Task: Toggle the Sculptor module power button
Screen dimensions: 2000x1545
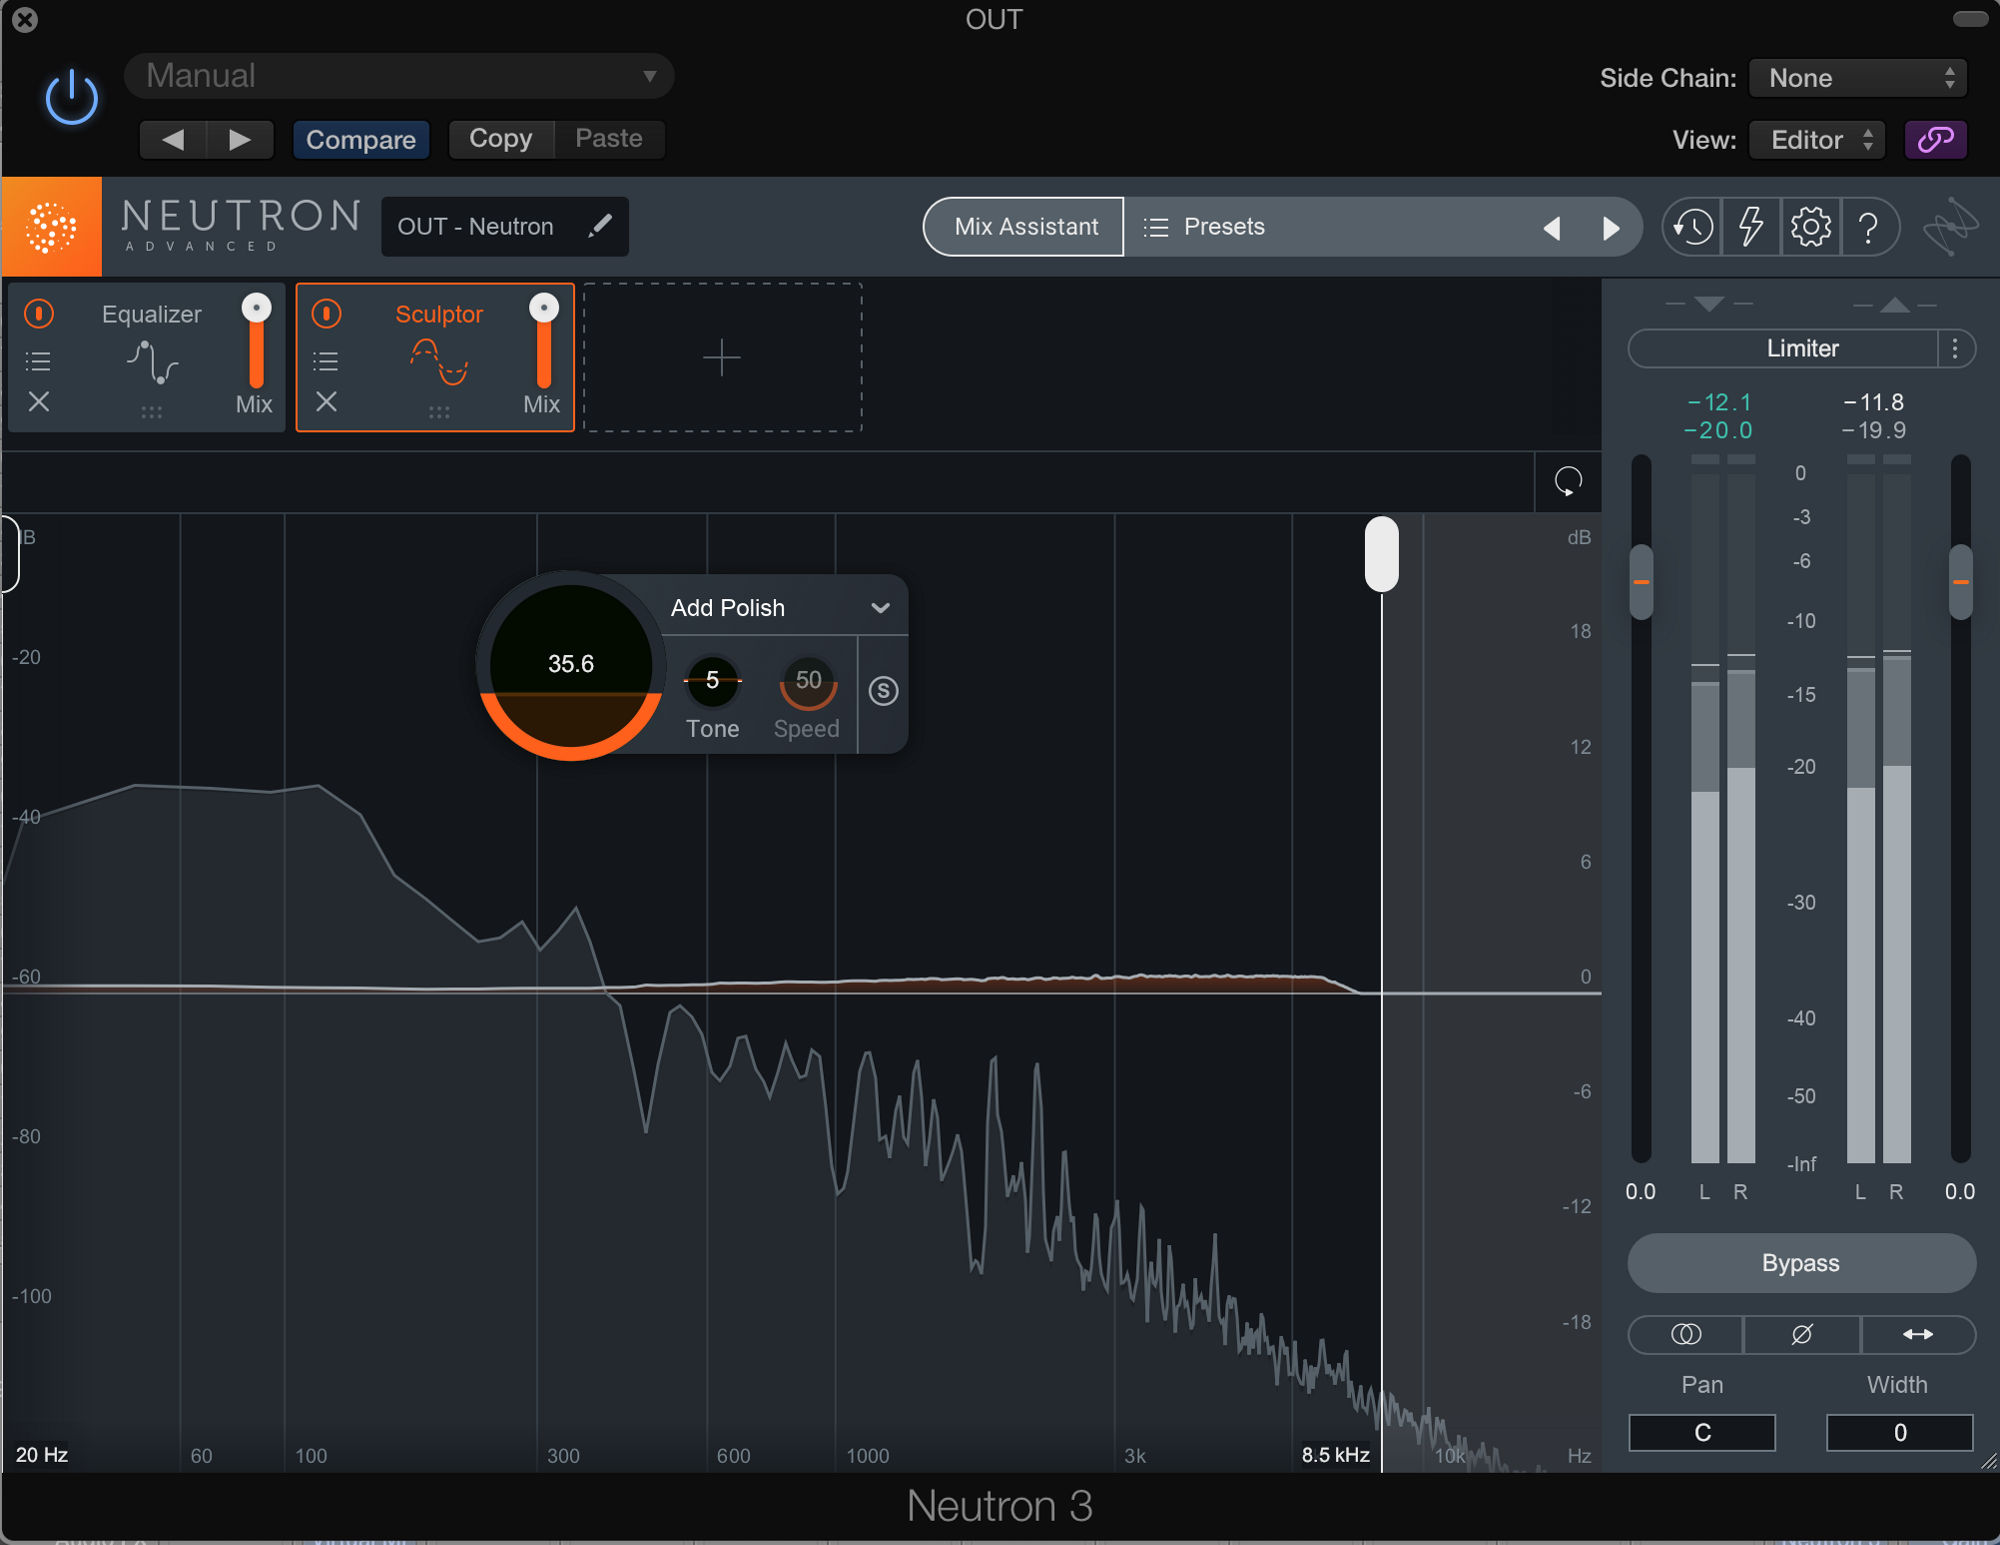Action: (326, 314)
